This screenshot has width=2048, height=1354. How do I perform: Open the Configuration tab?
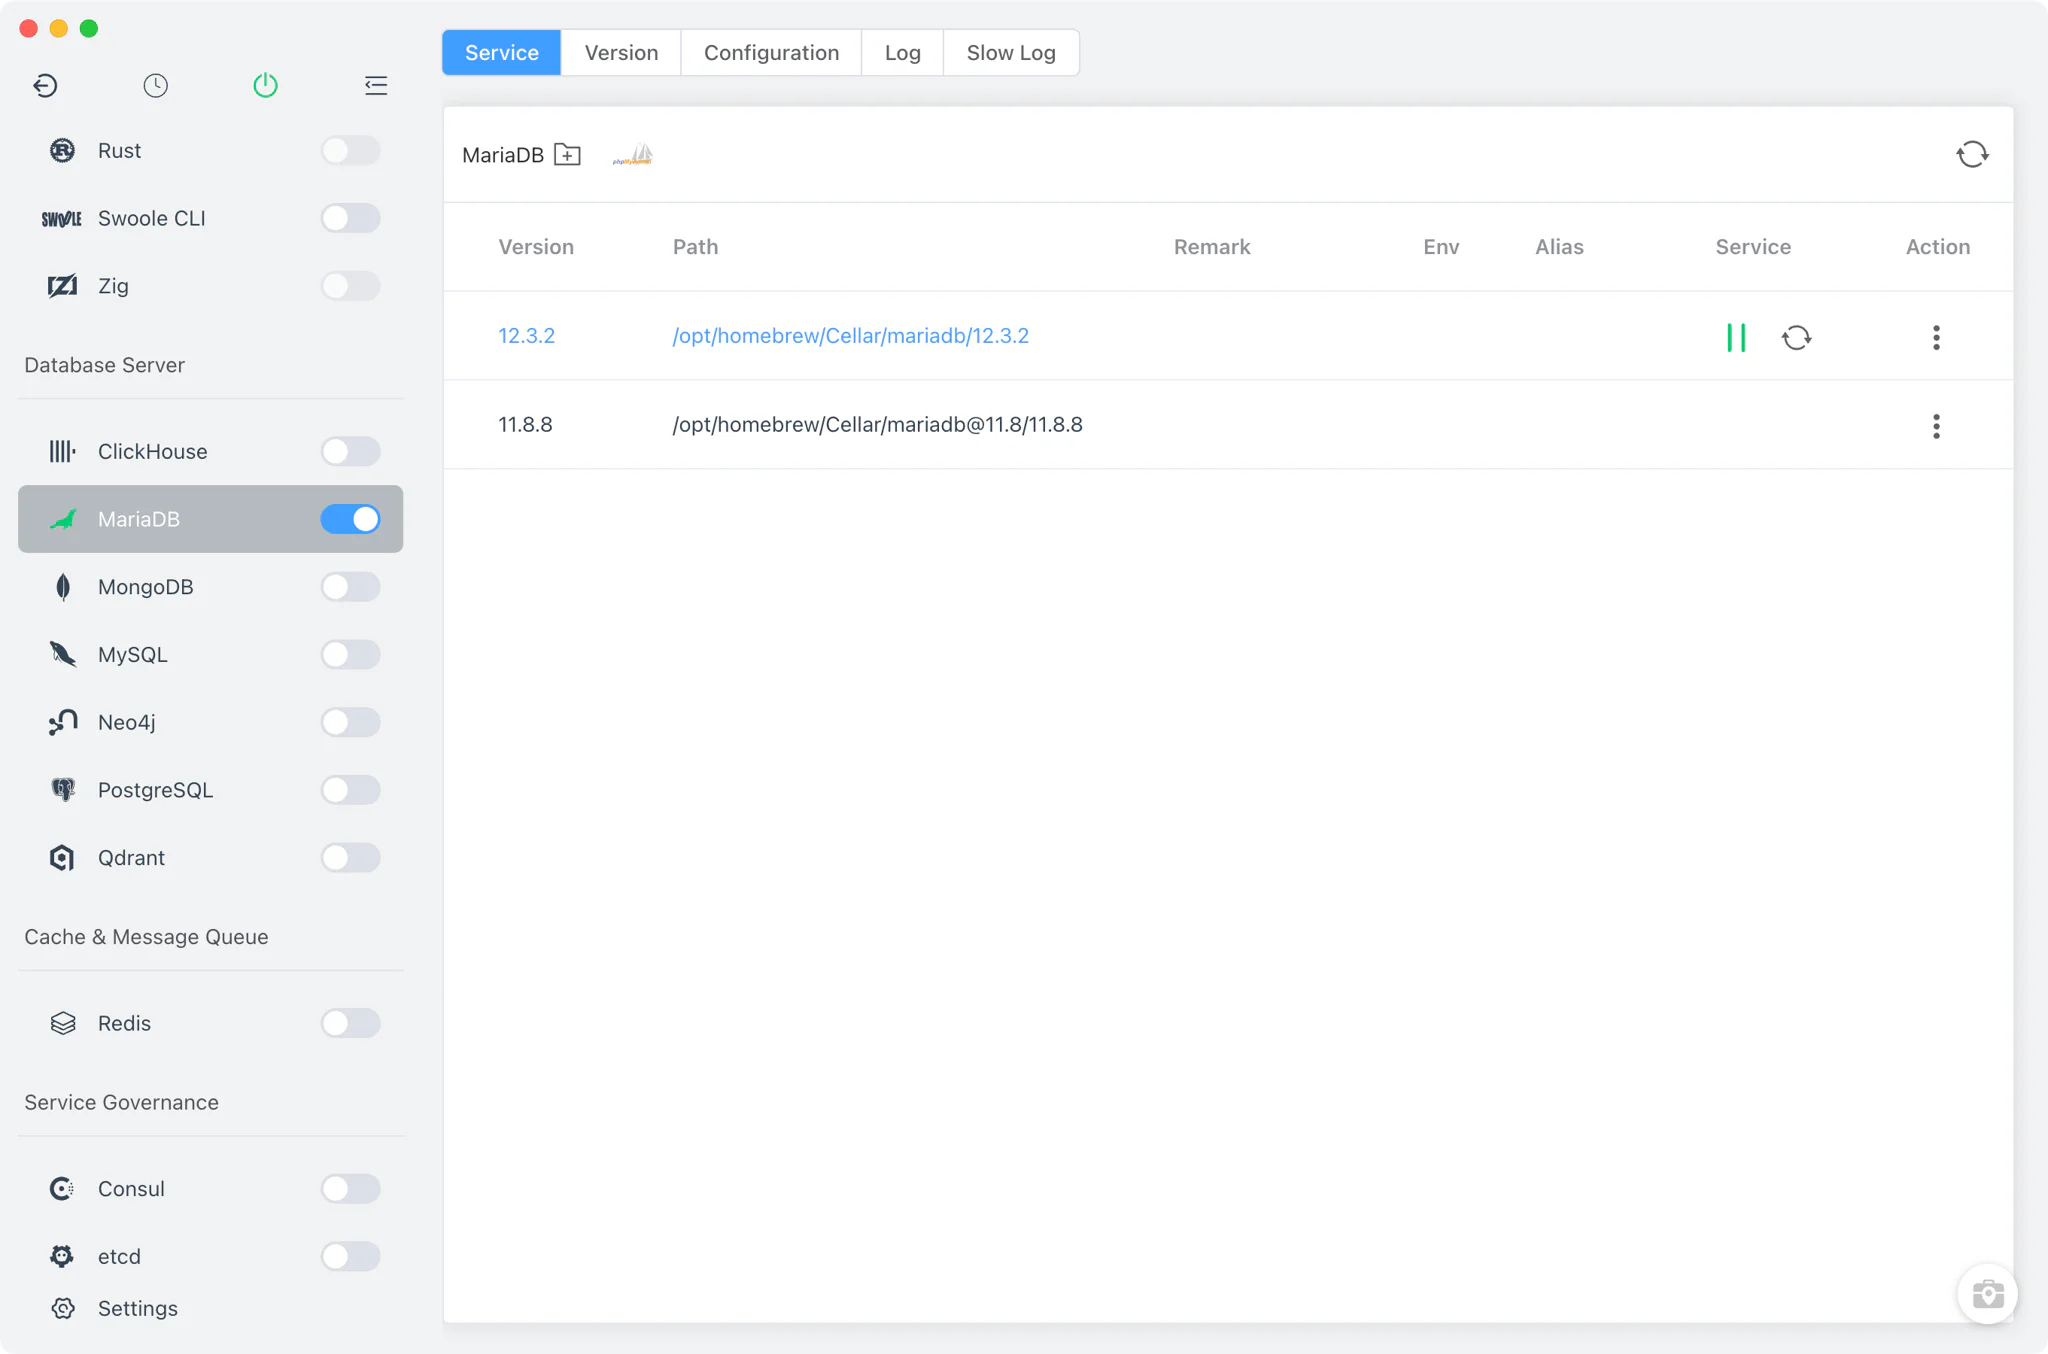pos(771,53)
